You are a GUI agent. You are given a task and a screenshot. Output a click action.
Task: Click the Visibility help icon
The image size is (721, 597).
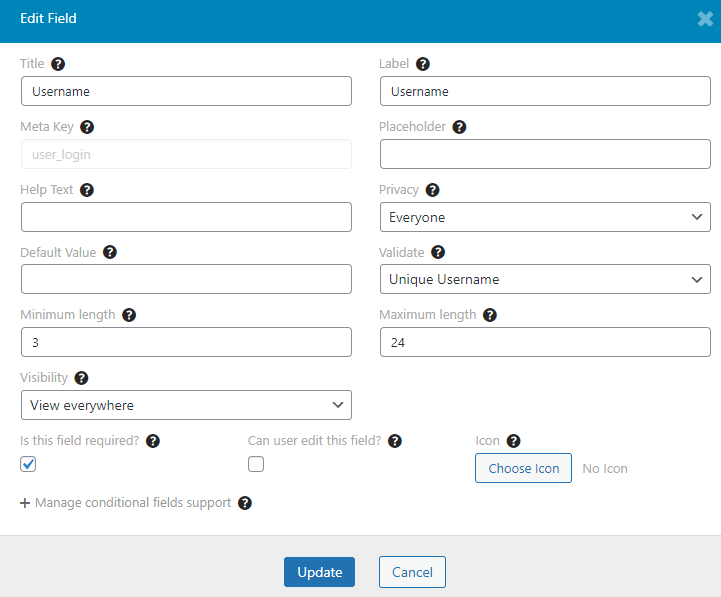[x=81, y=378]
